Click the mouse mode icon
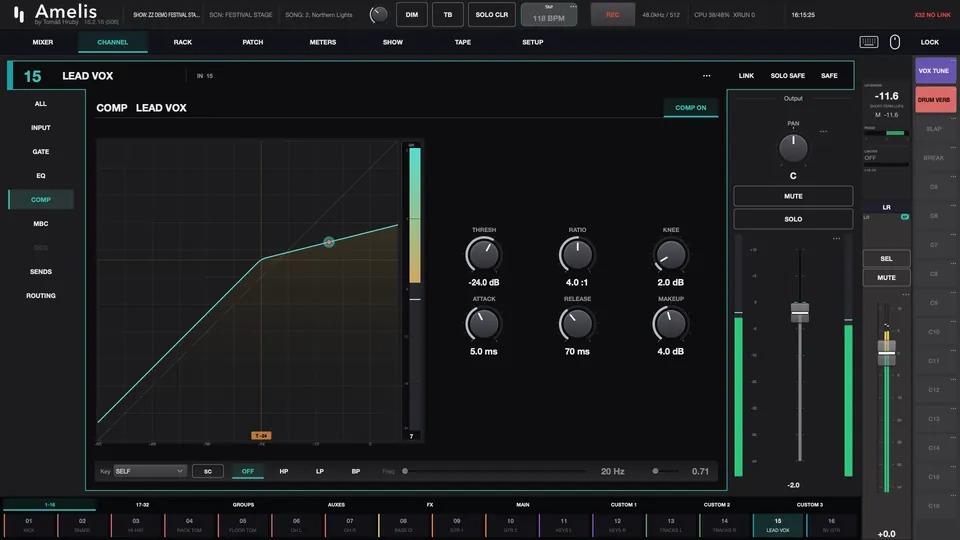The width and height of the screenshot is (960, 540). tap(894, 42)
